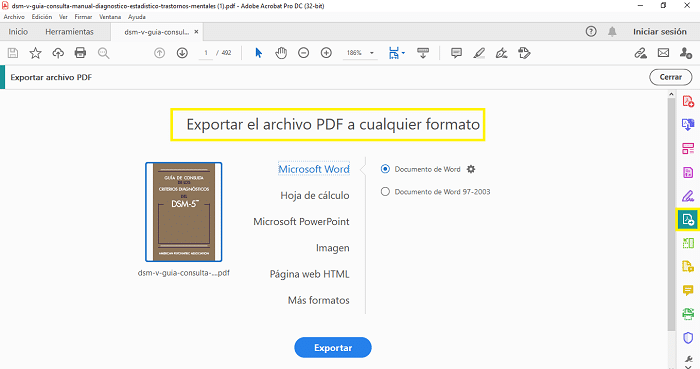Zoom in with plus icon
This screenshot has width=700, height=369.
[326, 53]
